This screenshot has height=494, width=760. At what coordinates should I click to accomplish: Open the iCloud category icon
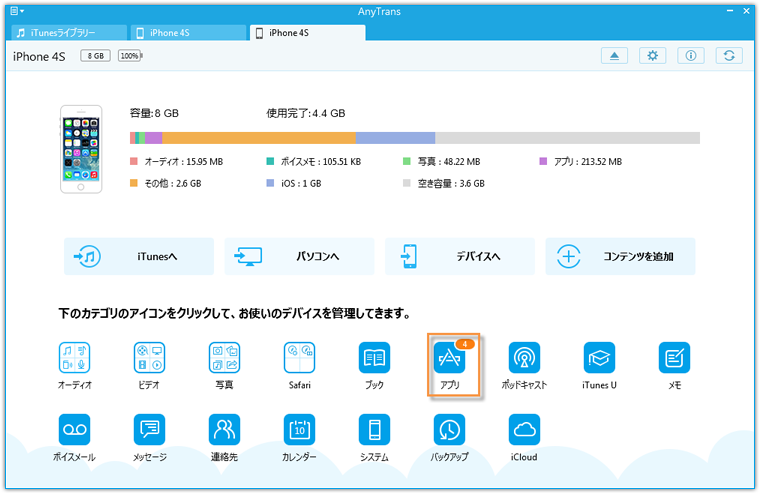point(524,430)
